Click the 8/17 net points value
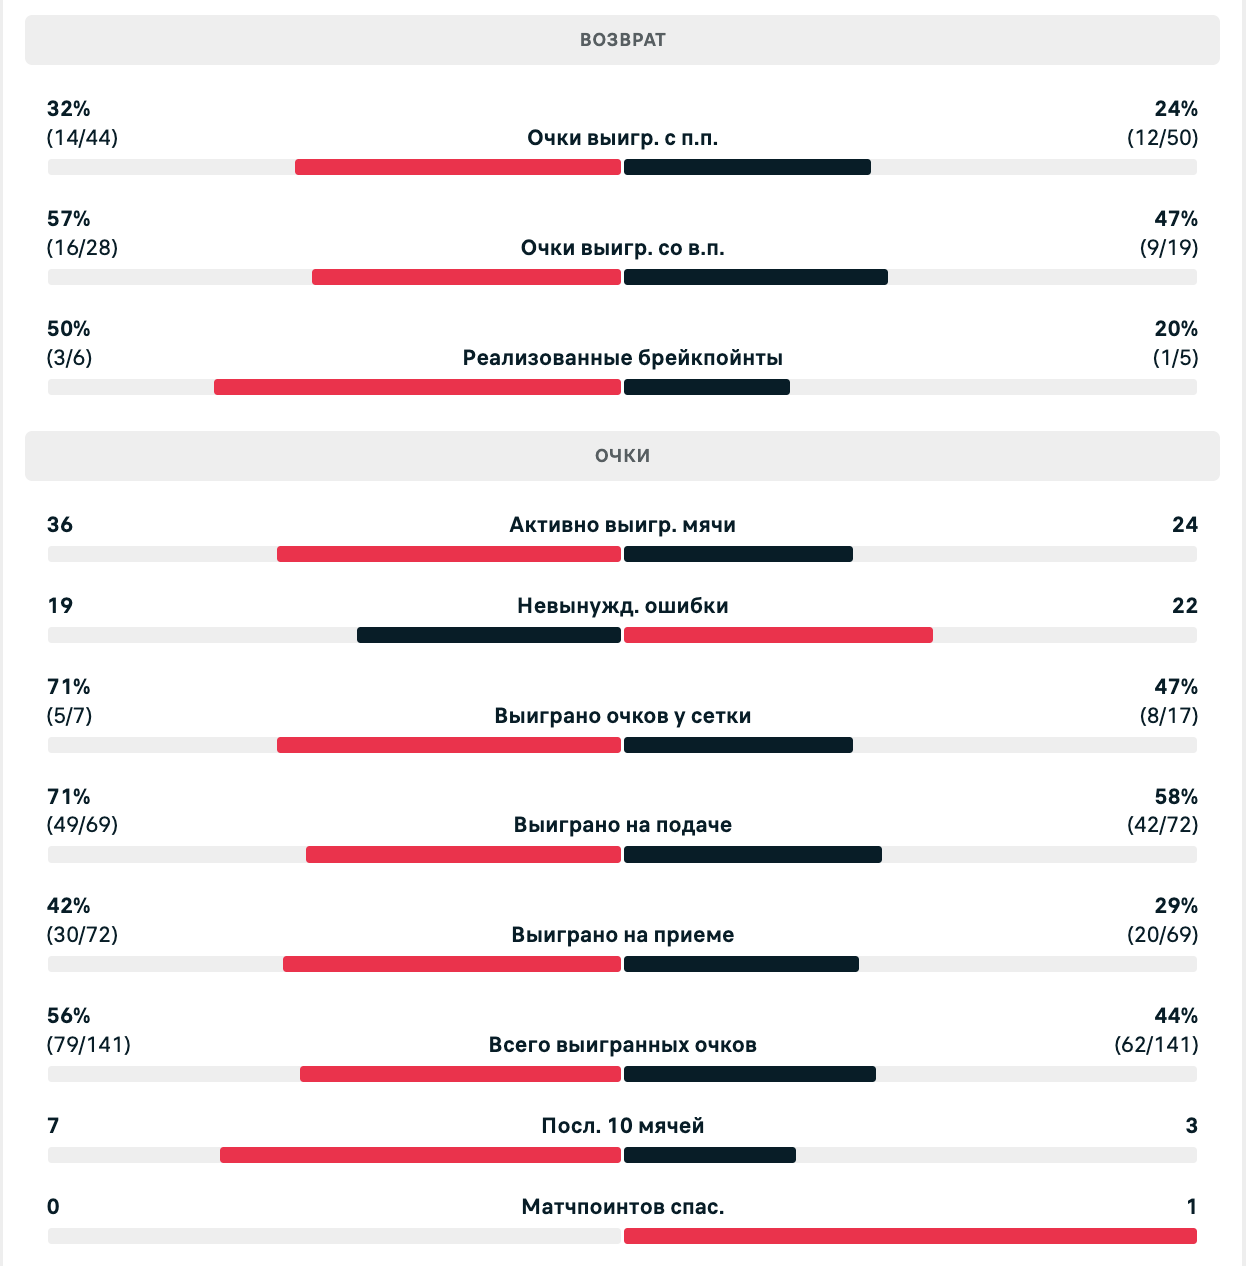This screenshot has height=1266, width=1246. click(x=1169, y=716)
